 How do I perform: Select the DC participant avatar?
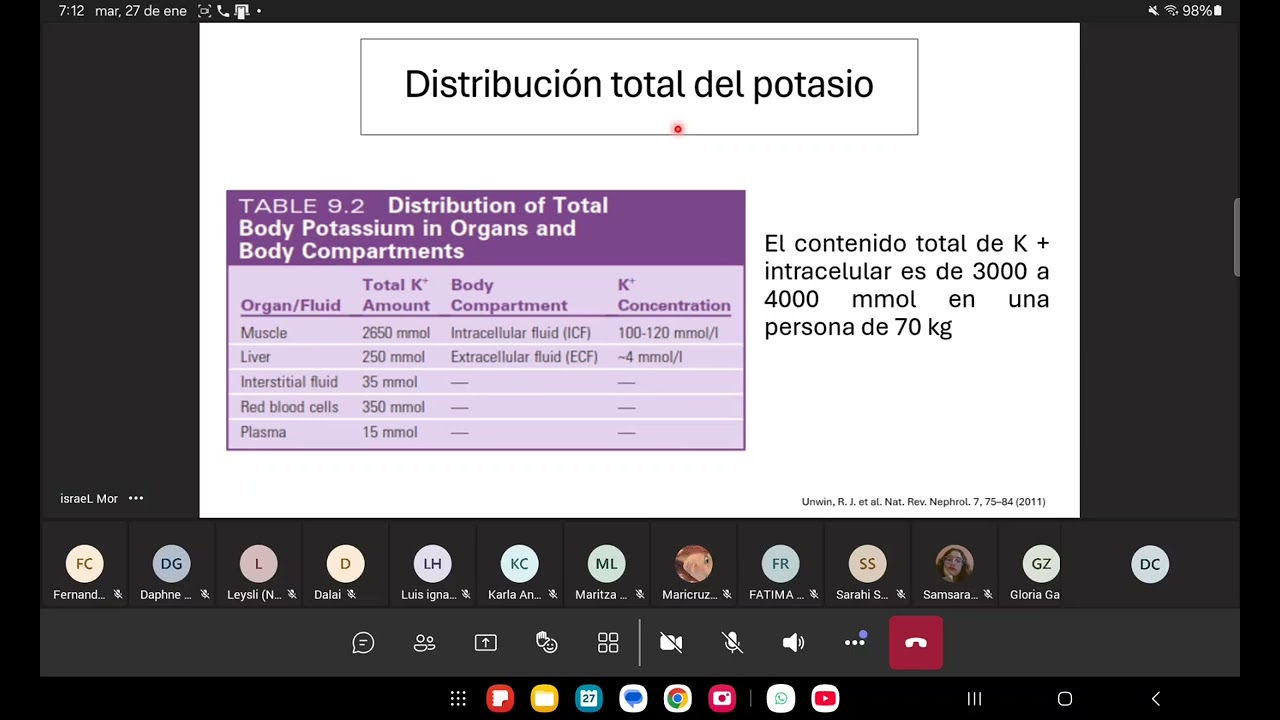point(1150,564)
